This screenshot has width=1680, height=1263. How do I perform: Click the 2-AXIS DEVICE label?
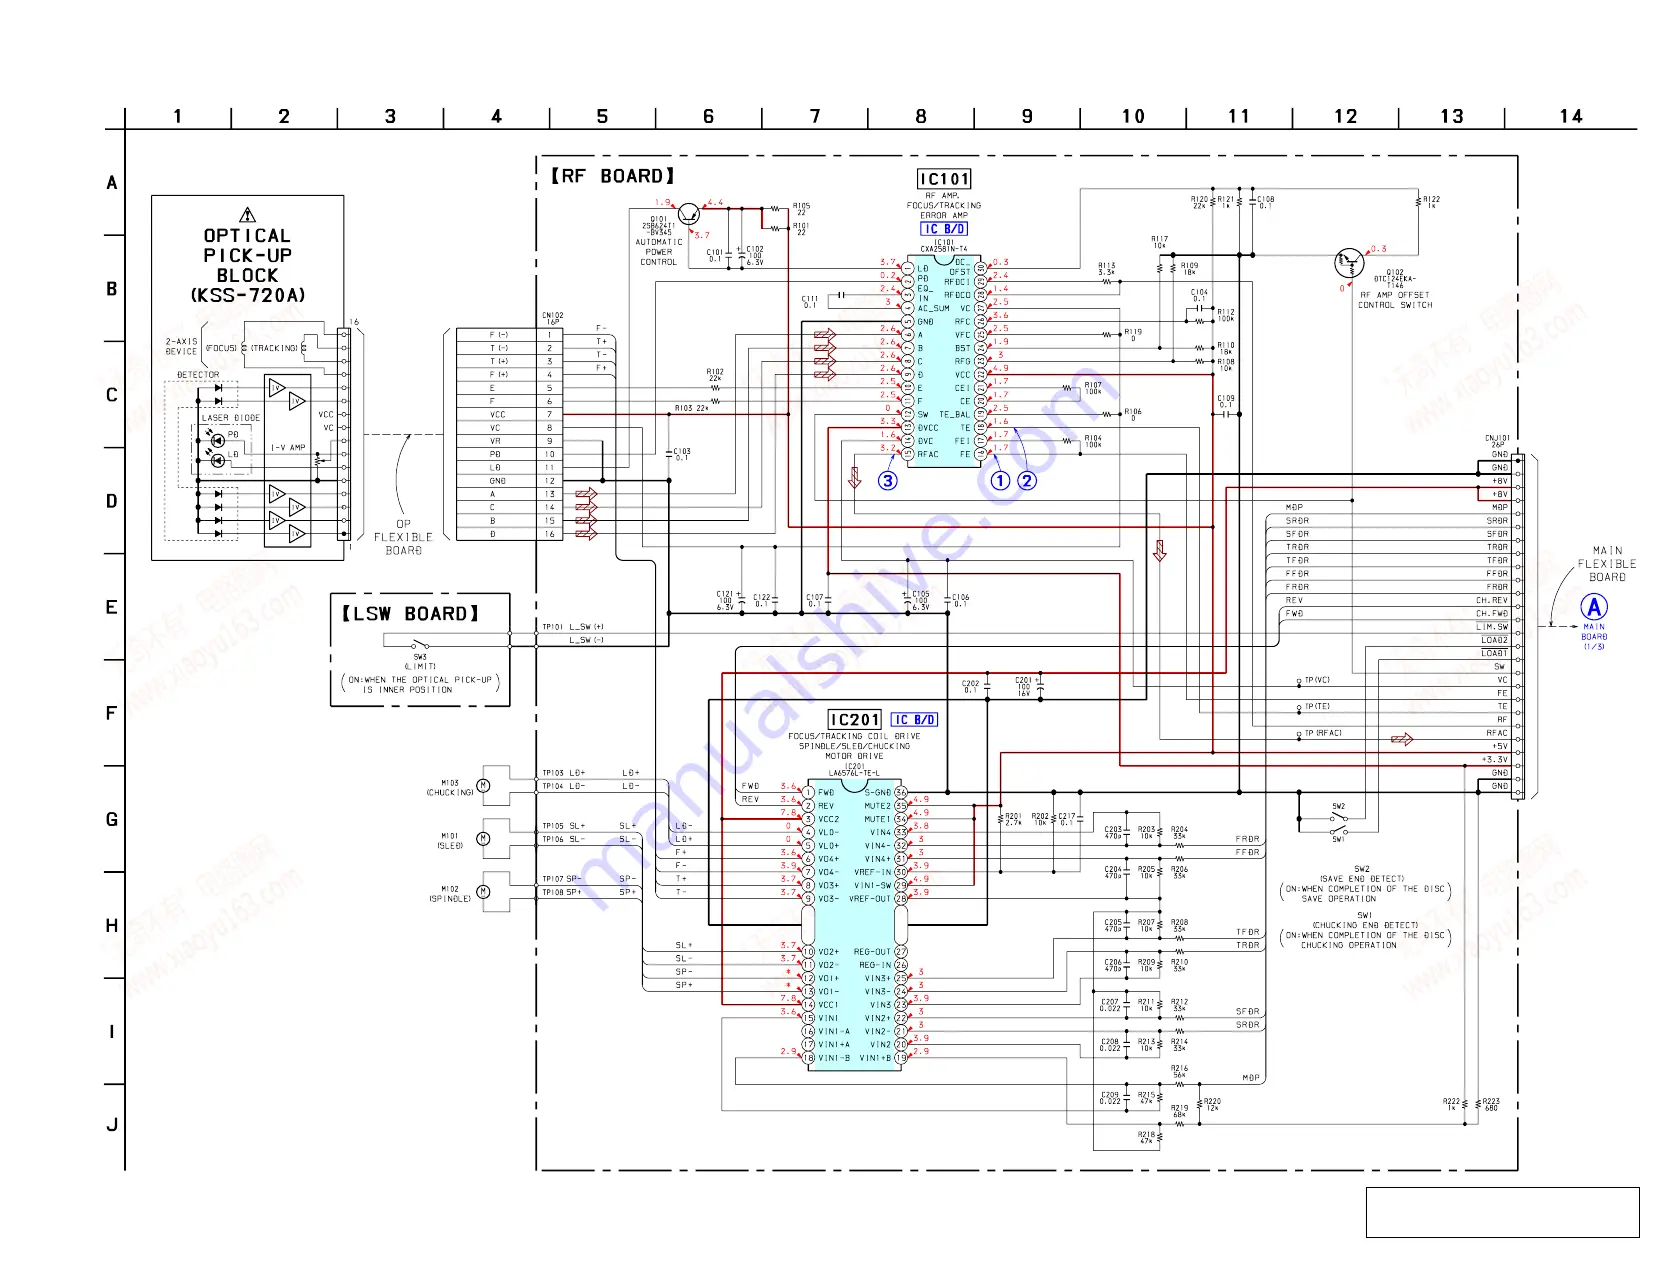click(182, 346)
